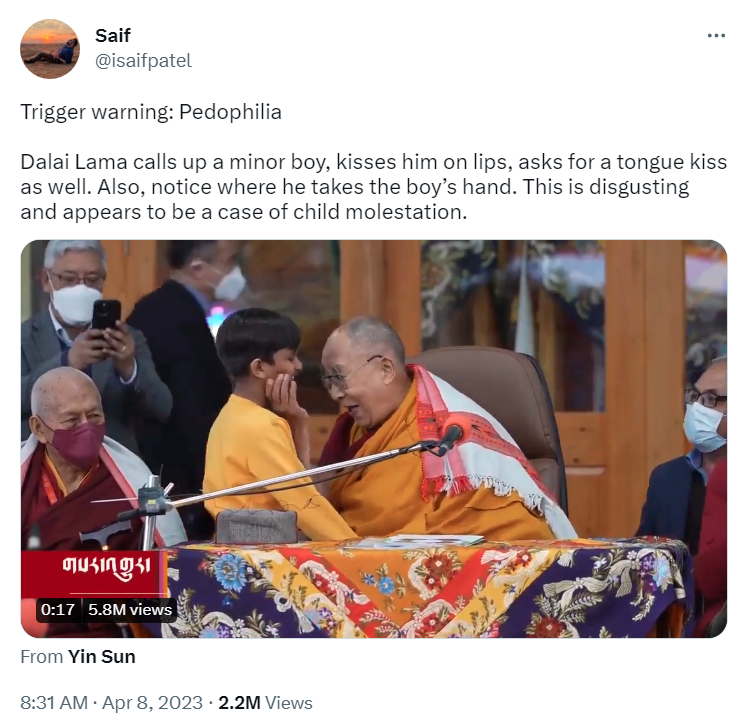
Task: Open the Yin Sun source link
Action: tap(102, 657)
